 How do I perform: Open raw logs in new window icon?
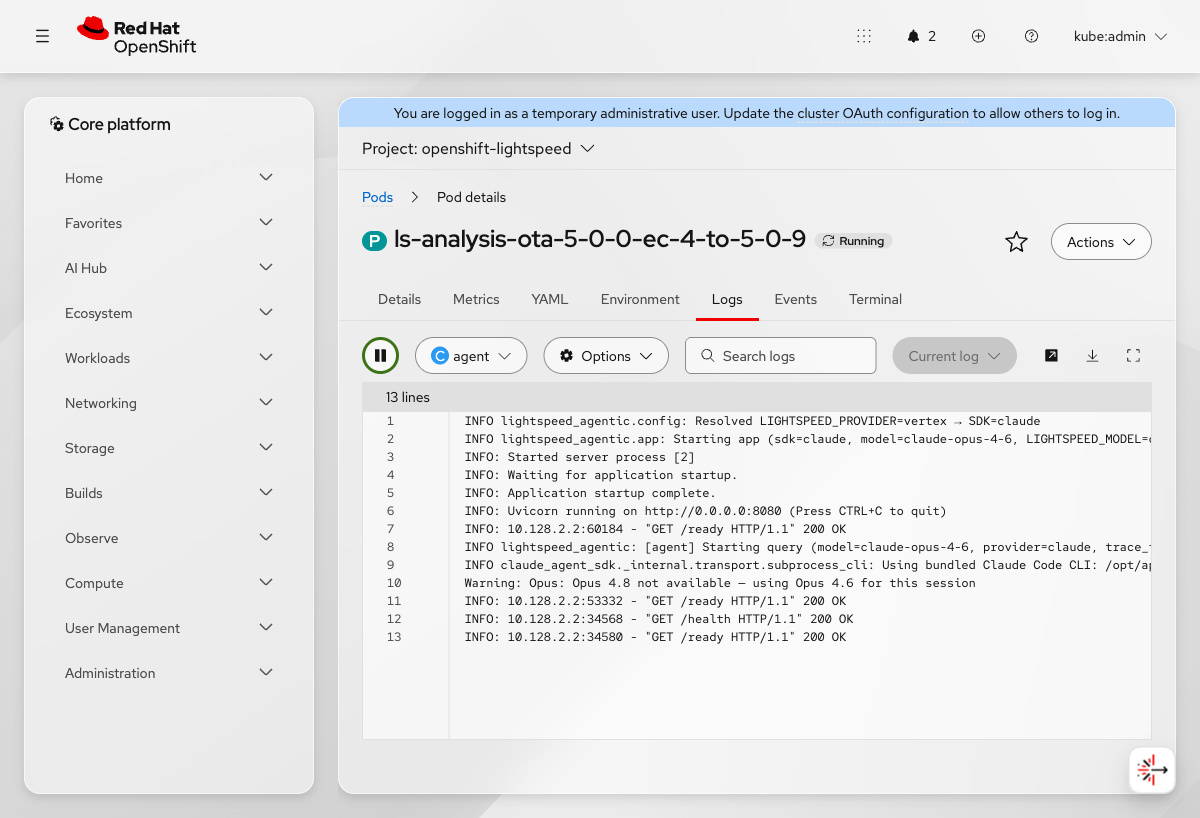coord(1051,356)
